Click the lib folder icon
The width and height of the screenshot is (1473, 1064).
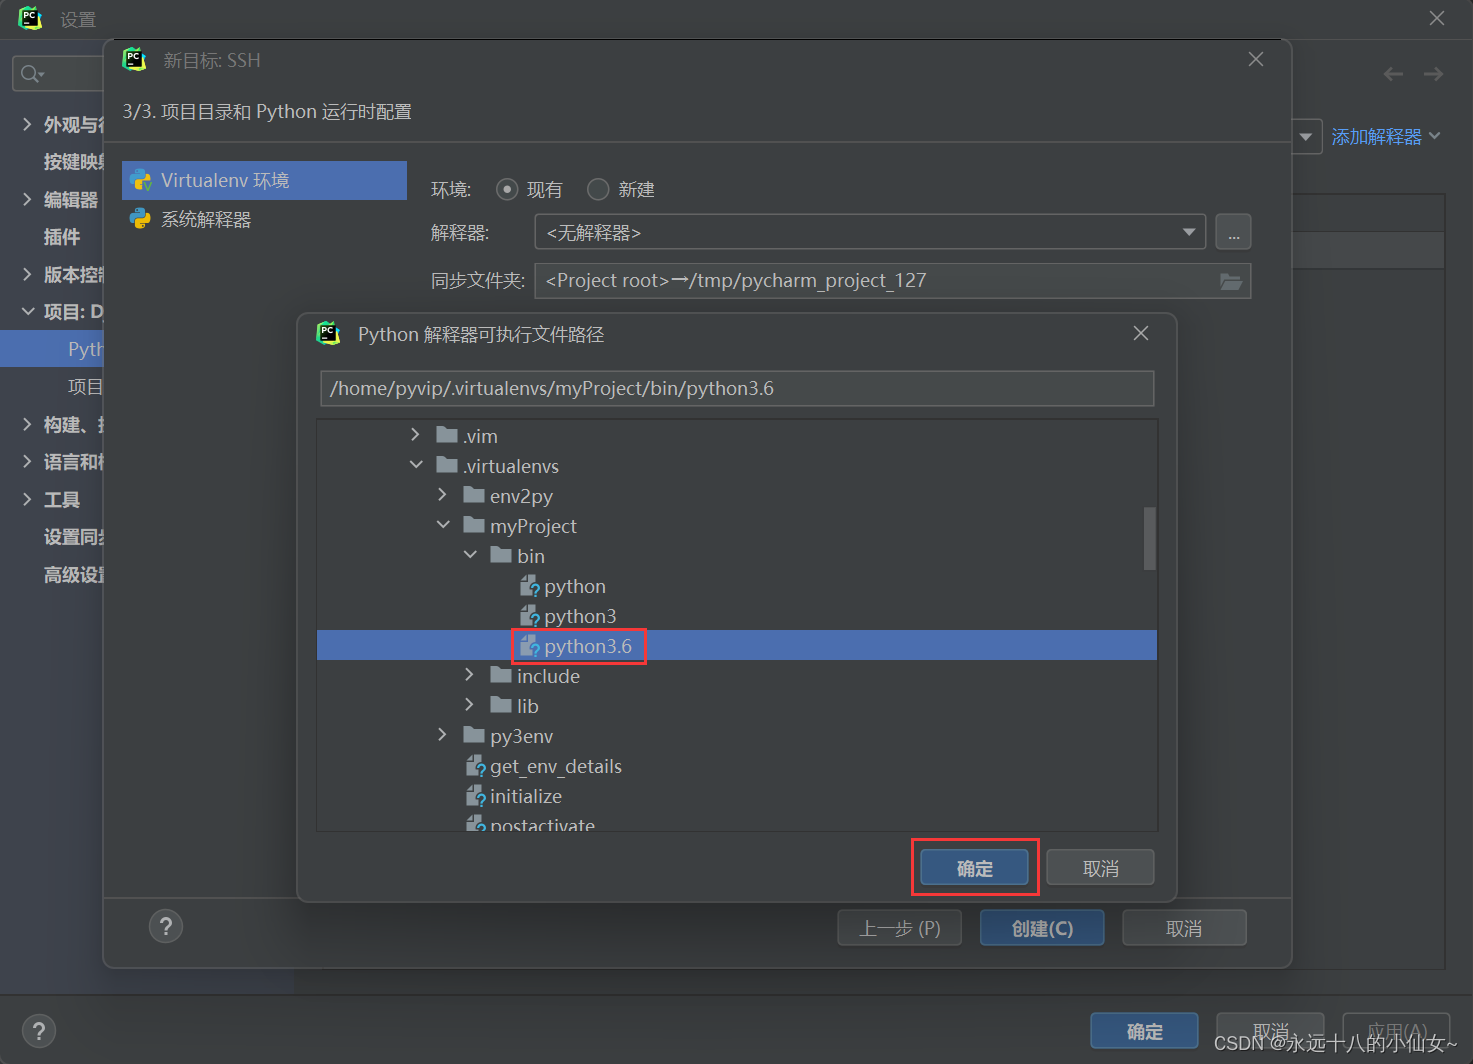pos(501,705)
